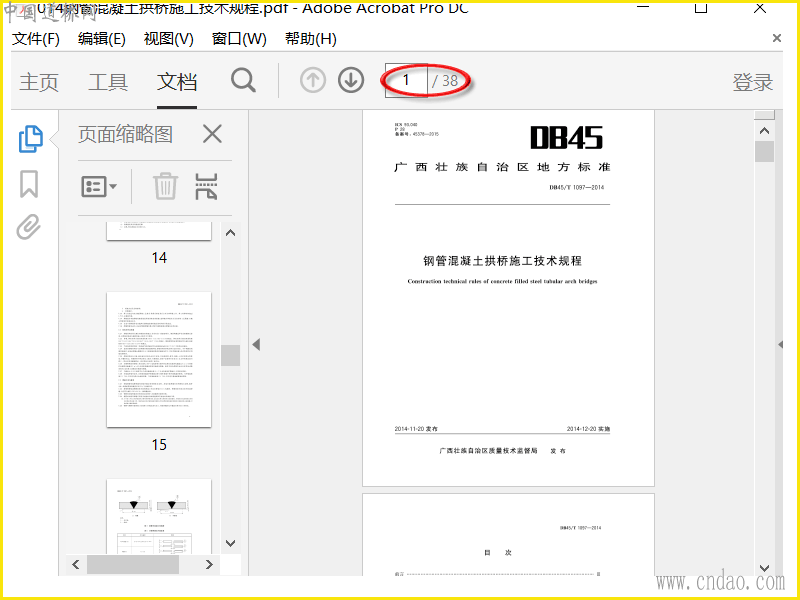800x600 pixels.
Task: Click the DB45 heading on page one
Action: 566,138
